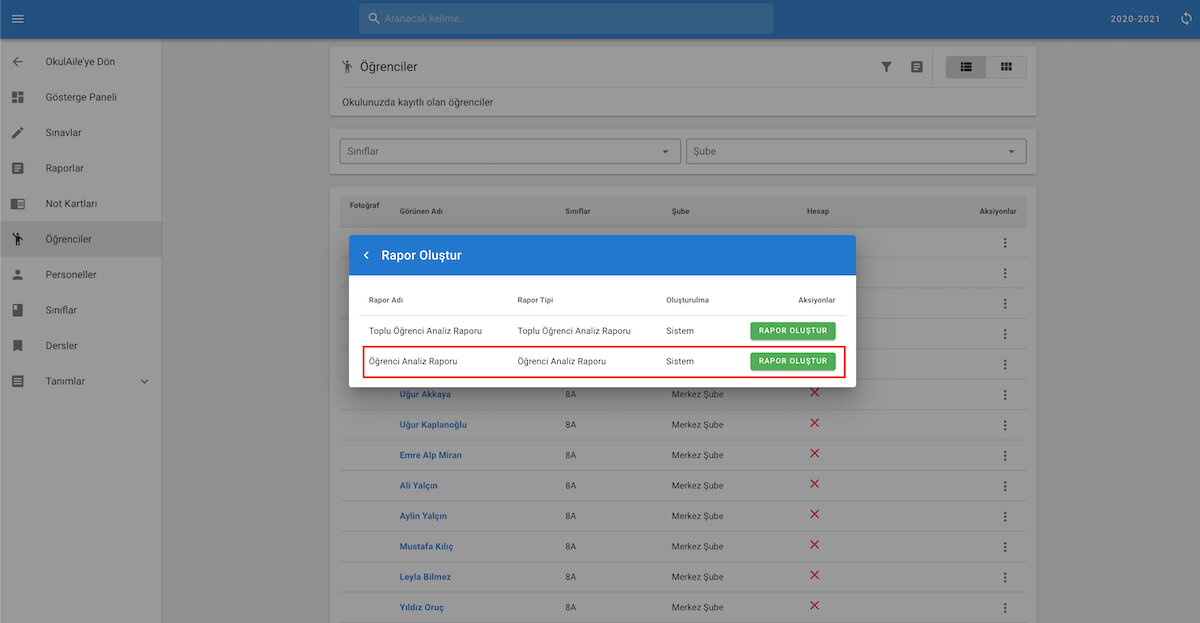Open the filter icon in Öğrenciler header
1200x623 pixels.
[x=886, y=67]
